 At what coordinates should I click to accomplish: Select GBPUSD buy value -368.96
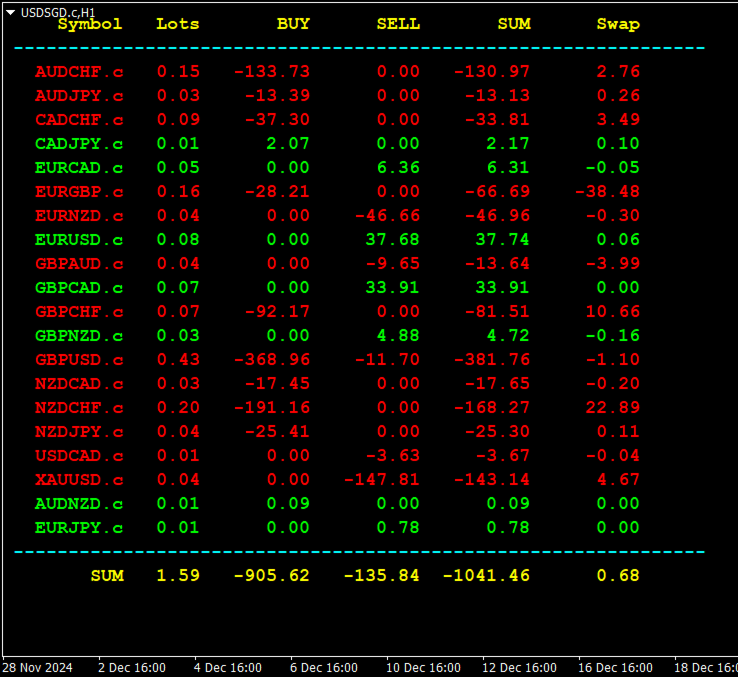coord(272,360)
